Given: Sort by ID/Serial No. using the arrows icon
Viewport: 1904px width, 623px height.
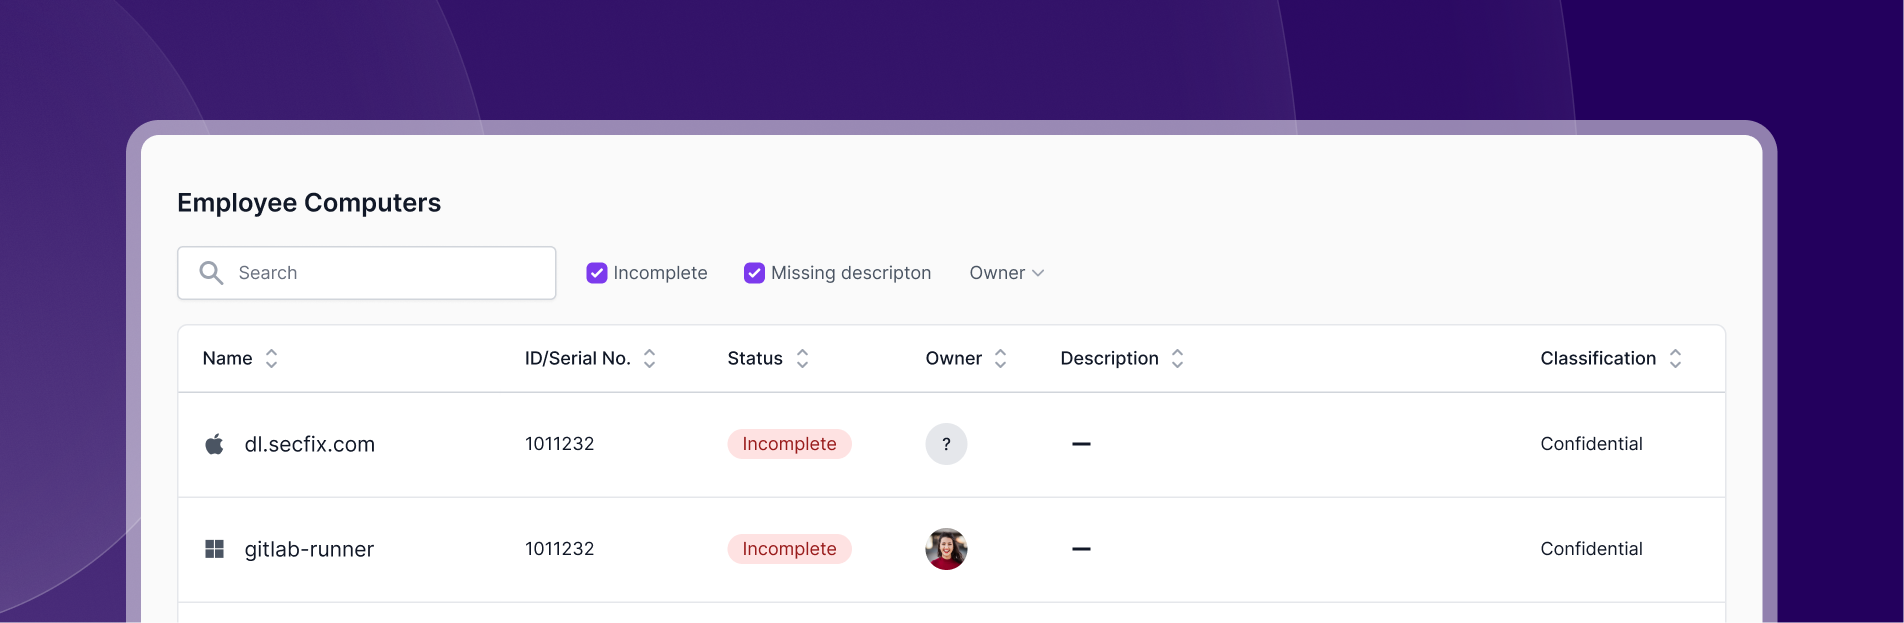Looking at the screenshot, I should (649, 358).
